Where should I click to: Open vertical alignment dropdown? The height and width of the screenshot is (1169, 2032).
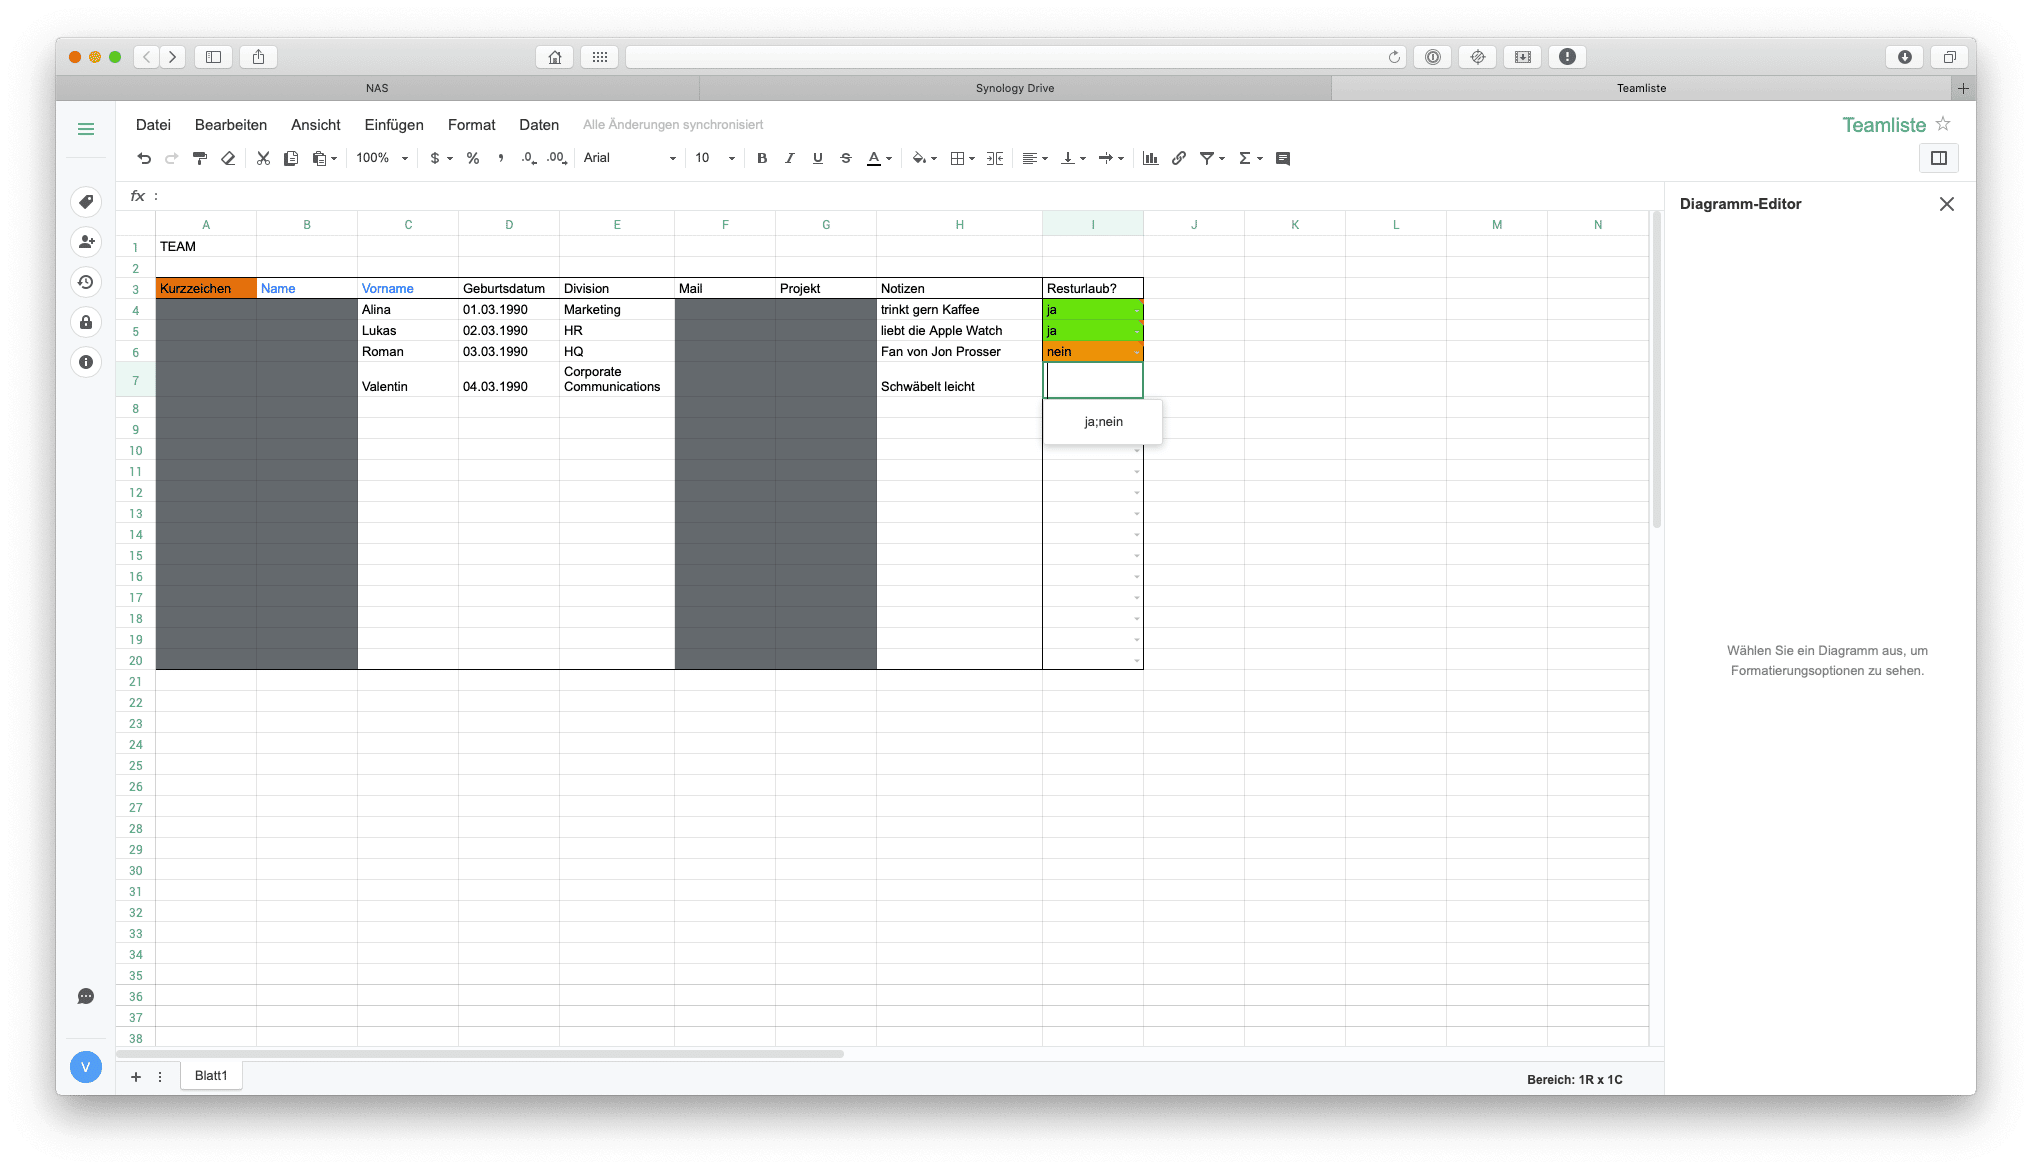point(1073,158)
